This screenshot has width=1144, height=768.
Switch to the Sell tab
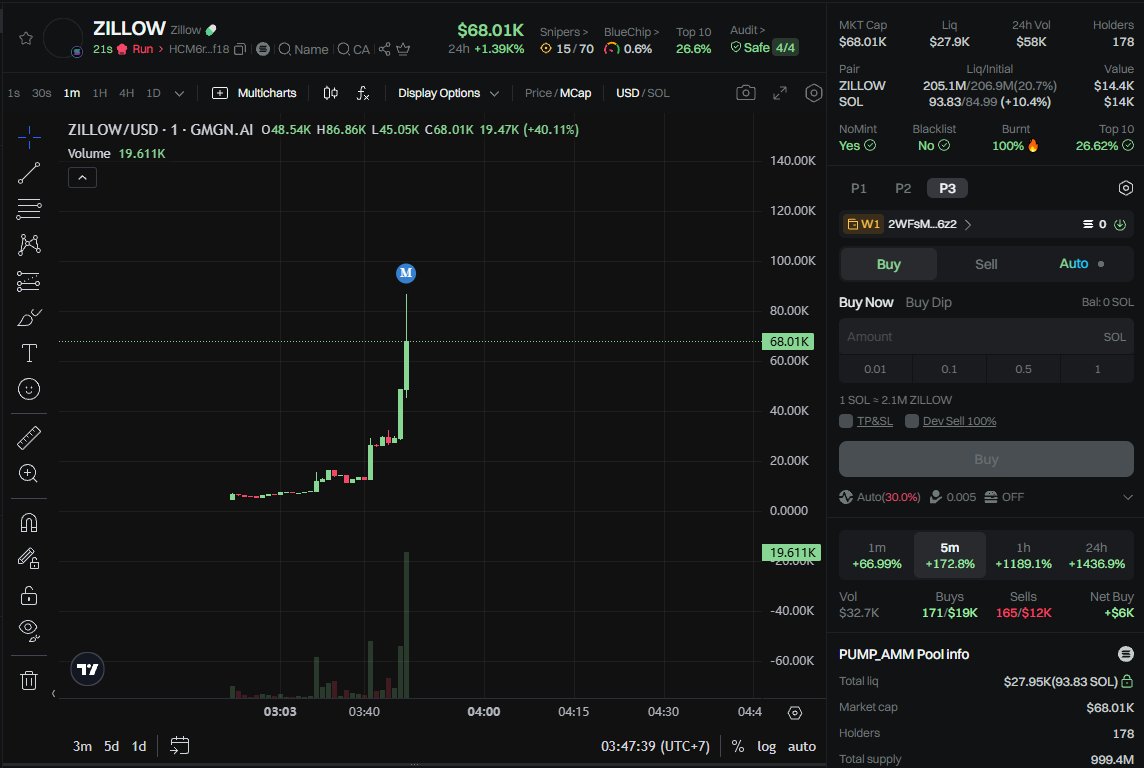tap(986, 264)
